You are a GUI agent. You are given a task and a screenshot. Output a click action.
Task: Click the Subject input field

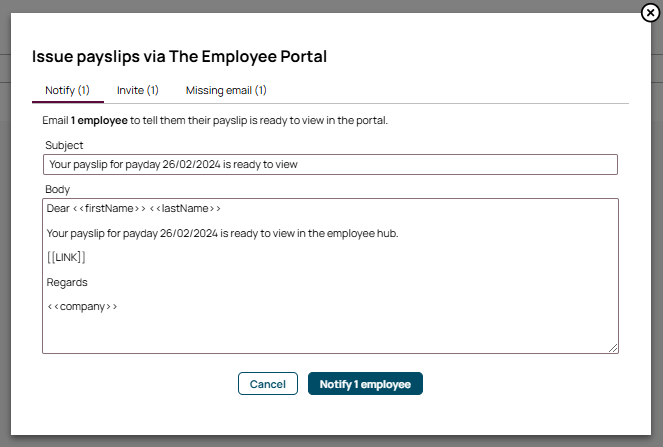[x=330, y=165]
